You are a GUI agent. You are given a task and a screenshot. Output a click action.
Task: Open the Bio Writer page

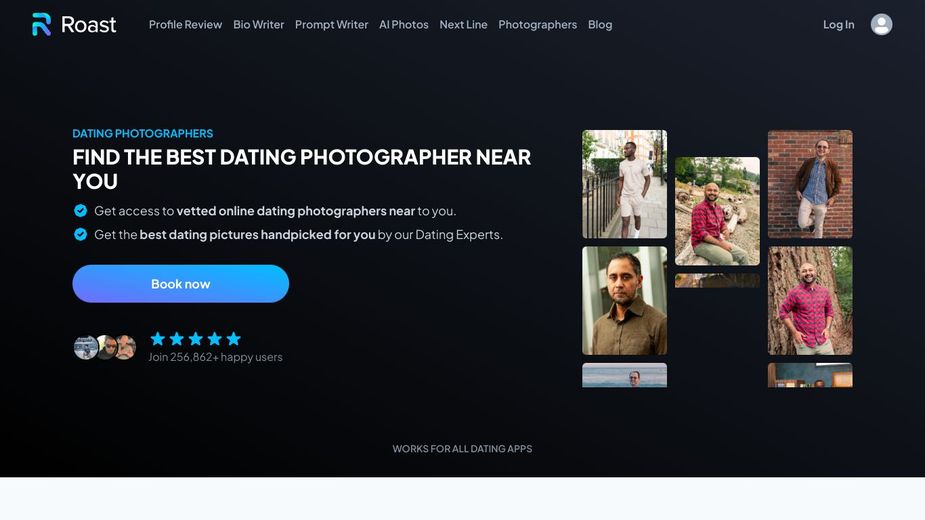point(258,25)
